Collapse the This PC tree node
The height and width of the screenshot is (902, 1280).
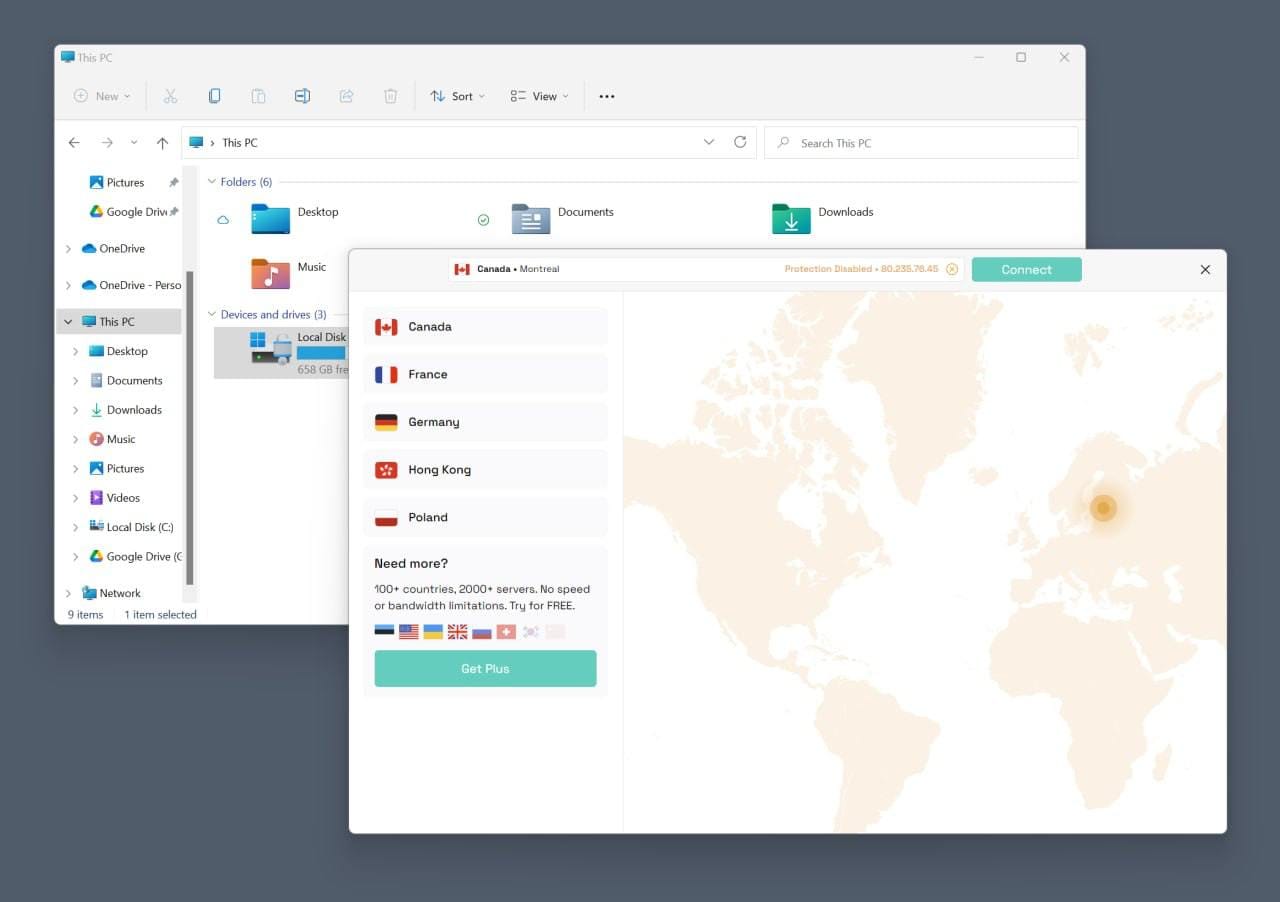pyautogui.click(x=68, y=322)
